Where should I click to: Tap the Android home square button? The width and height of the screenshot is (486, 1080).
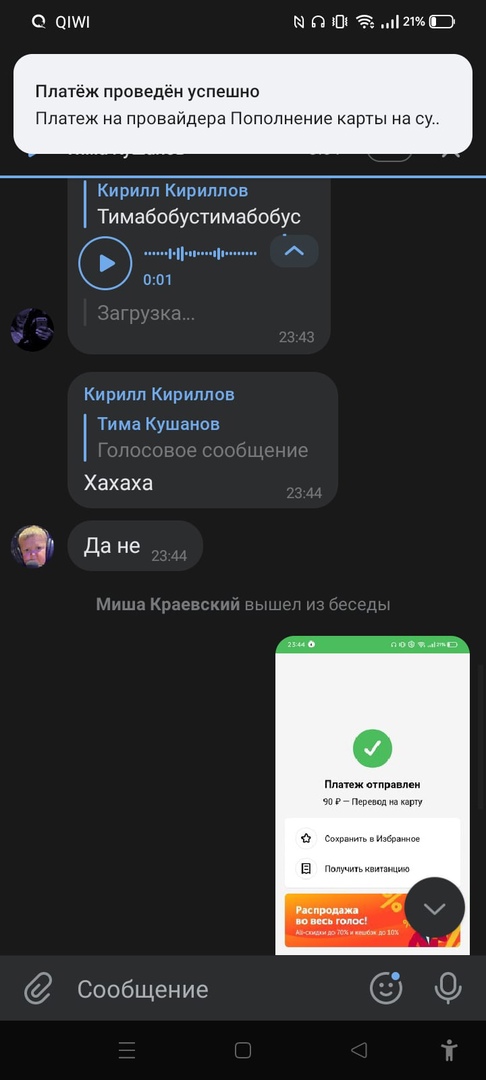click(243, 1050)
